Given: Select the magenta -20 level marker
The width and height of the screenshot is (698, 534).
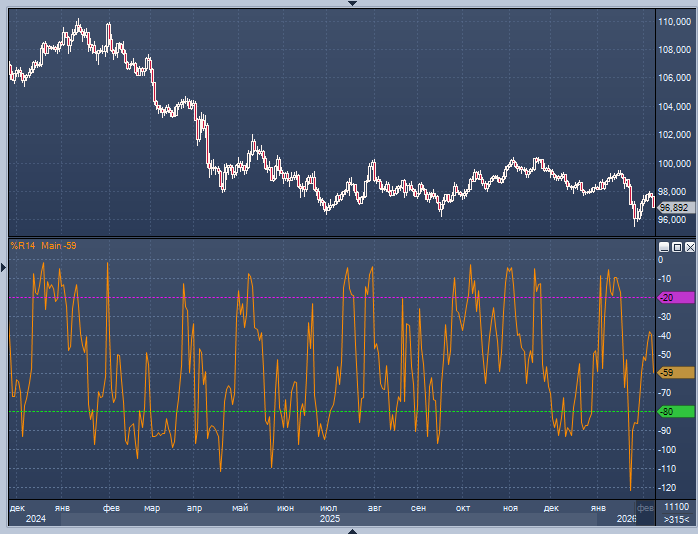Looking at the screenshot, I should coord(667,298).
